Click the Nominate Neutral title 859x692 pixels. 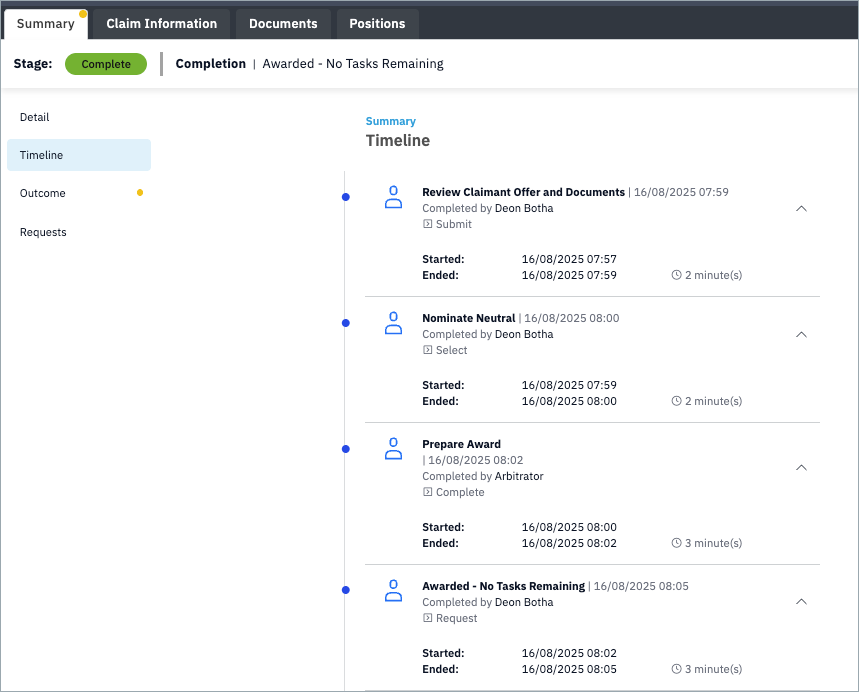468,318
